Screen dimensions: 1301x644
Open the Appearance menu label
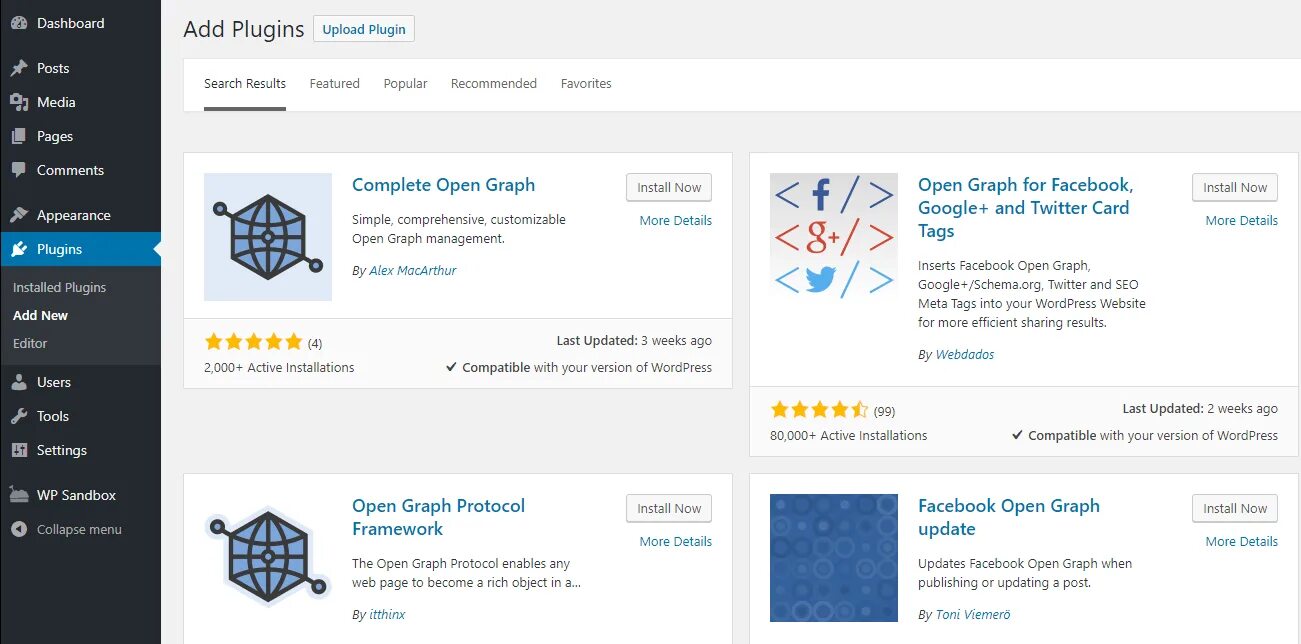(73, 215)
